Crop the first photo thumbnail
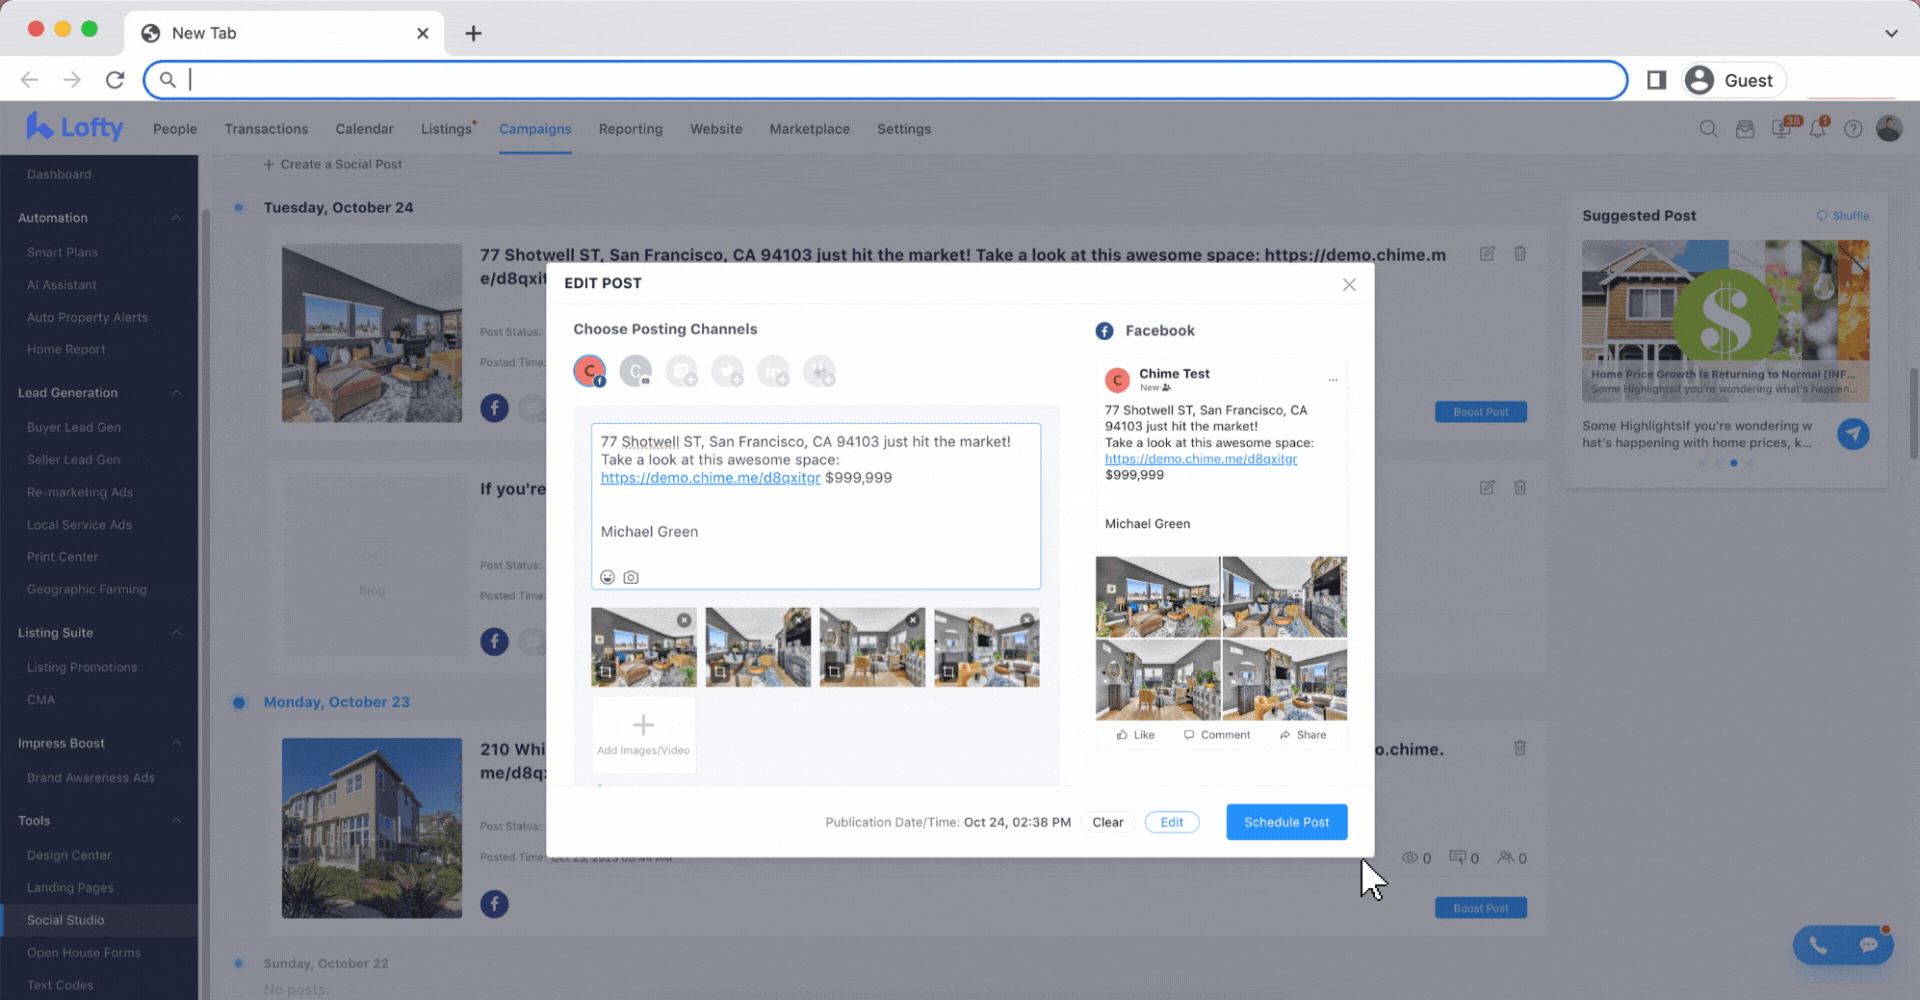Viewport: 1920px width, 1000px height. click(606, 673)
